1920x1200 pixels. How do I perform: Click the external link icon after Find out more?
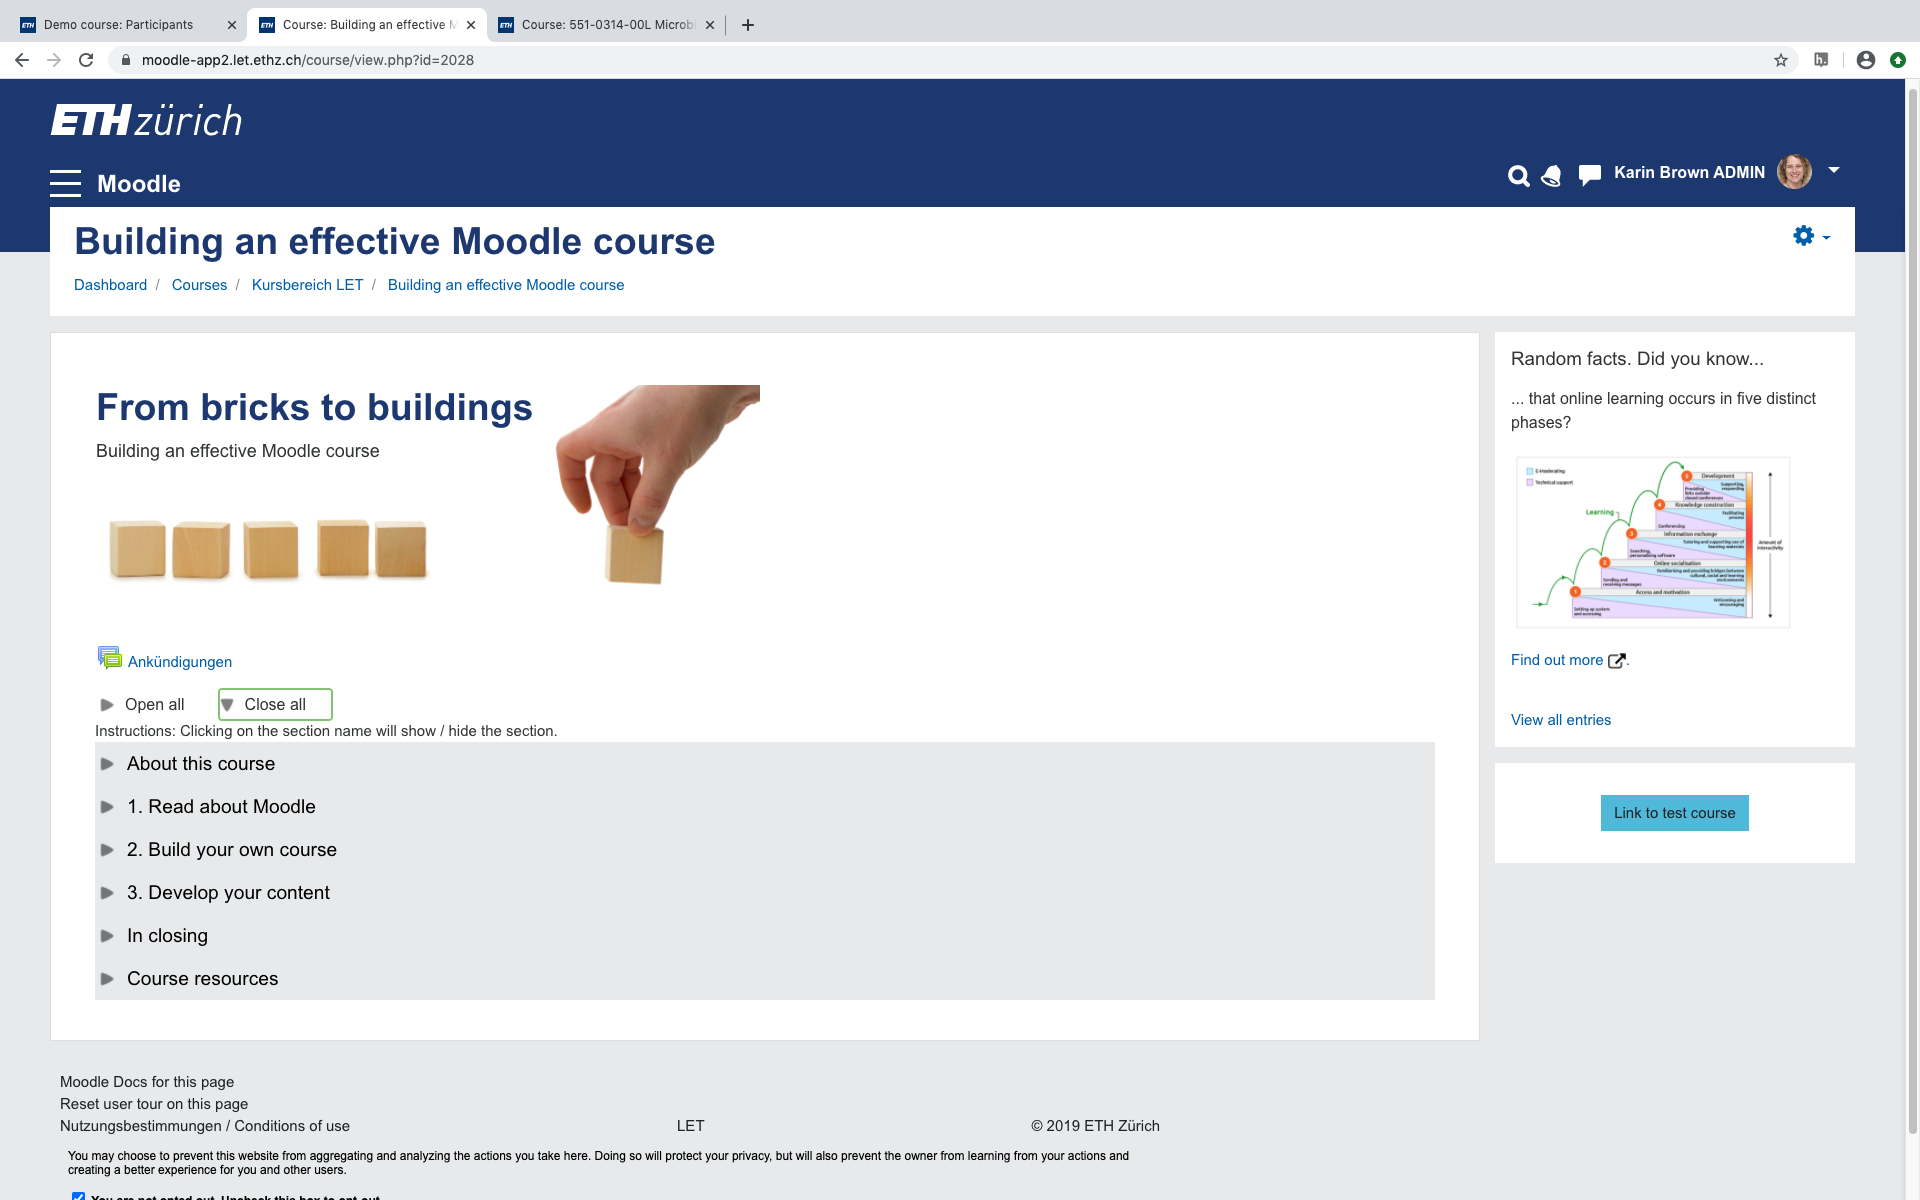pyautogui.click(x=1616, y=660)
